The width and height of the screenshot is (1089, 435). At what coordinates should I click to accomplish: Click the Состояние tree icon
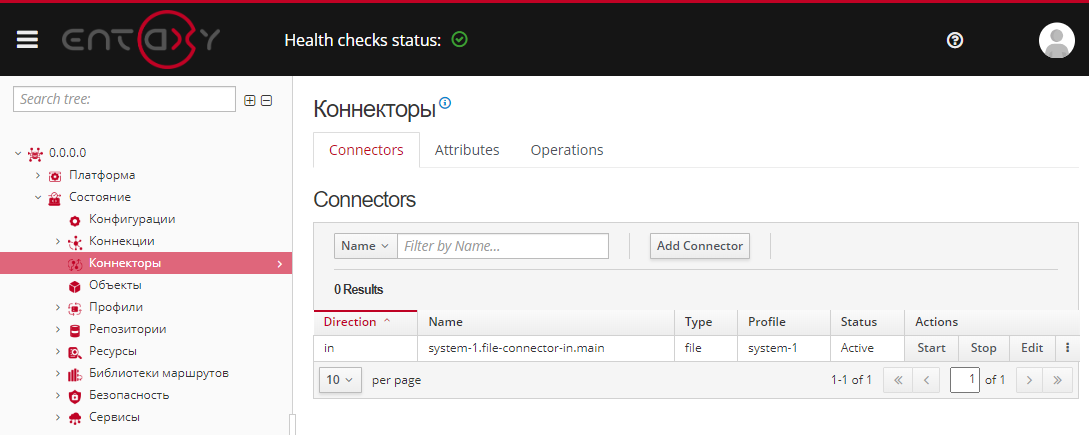point(55,197)
